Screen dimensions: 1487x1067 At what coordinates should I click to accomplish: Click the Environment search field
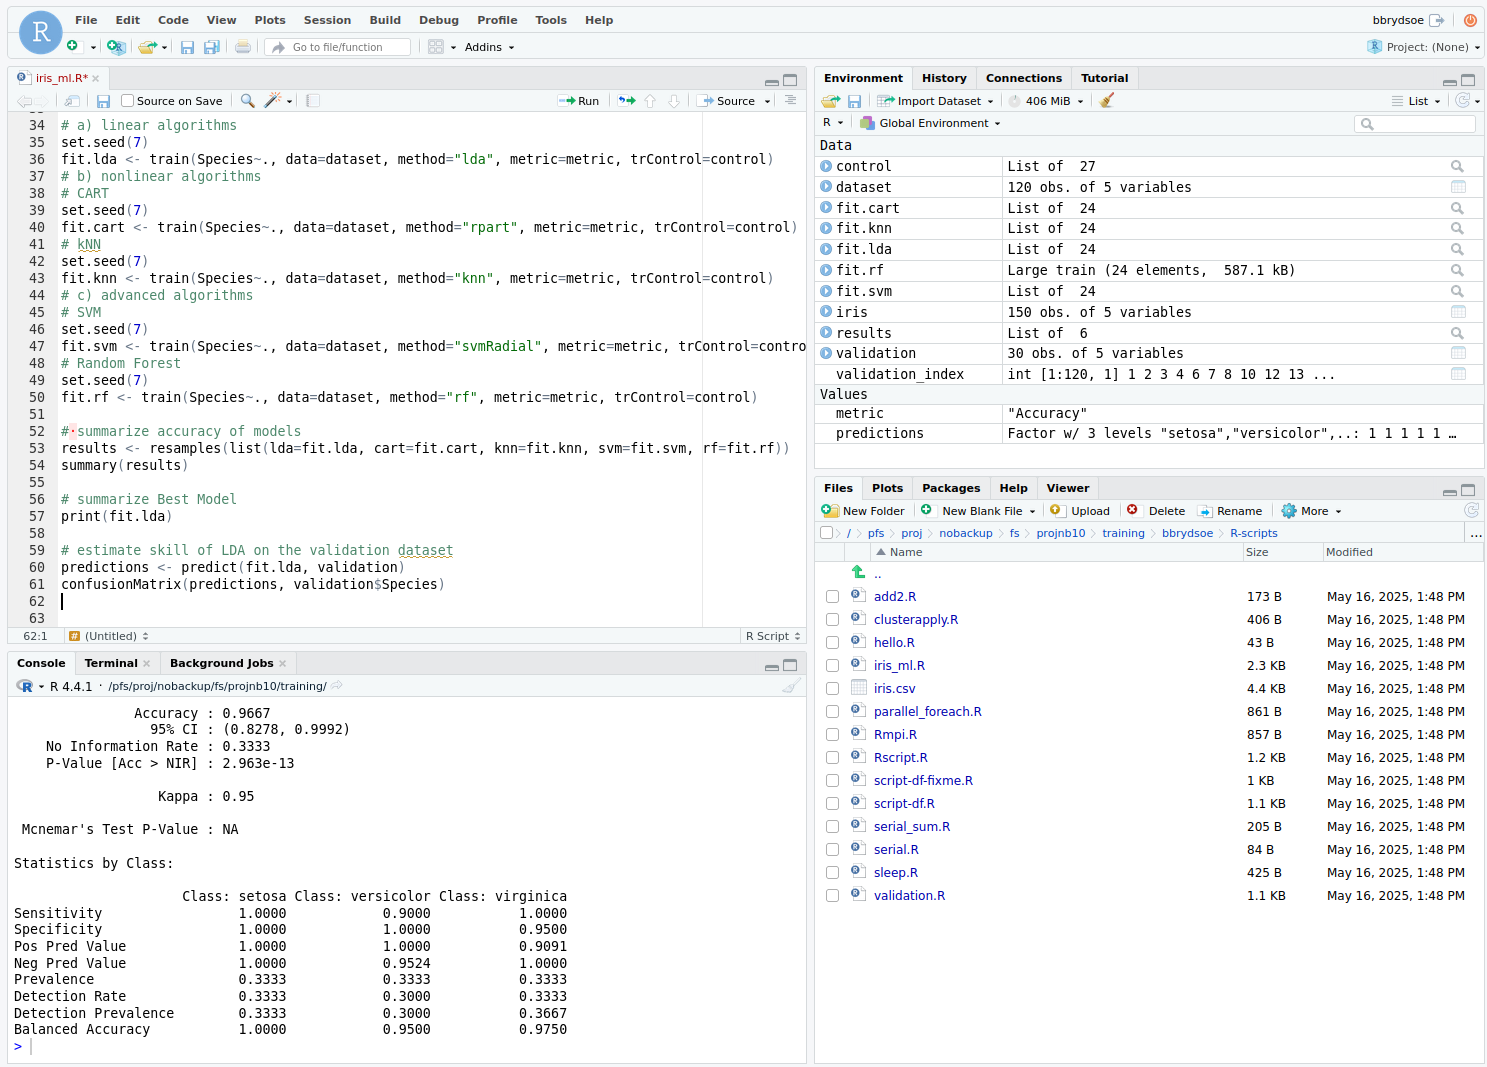1415,124
